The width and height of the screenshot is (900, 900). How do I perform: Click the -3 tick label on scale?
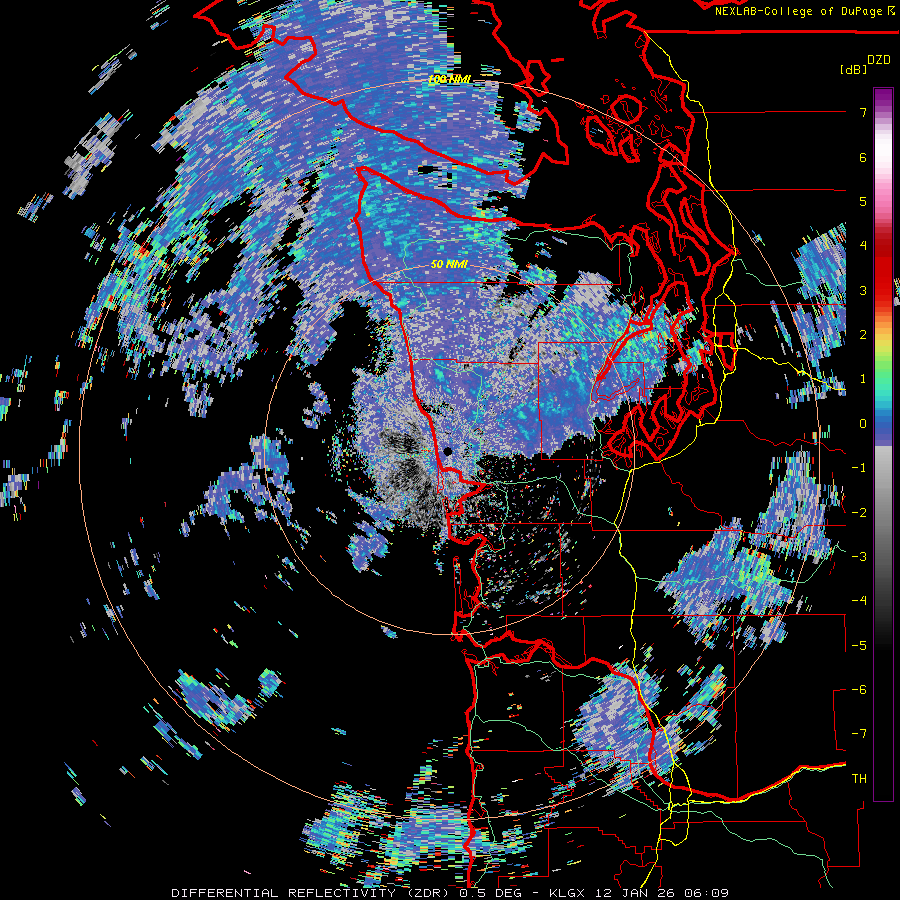[x=859, y=557]
